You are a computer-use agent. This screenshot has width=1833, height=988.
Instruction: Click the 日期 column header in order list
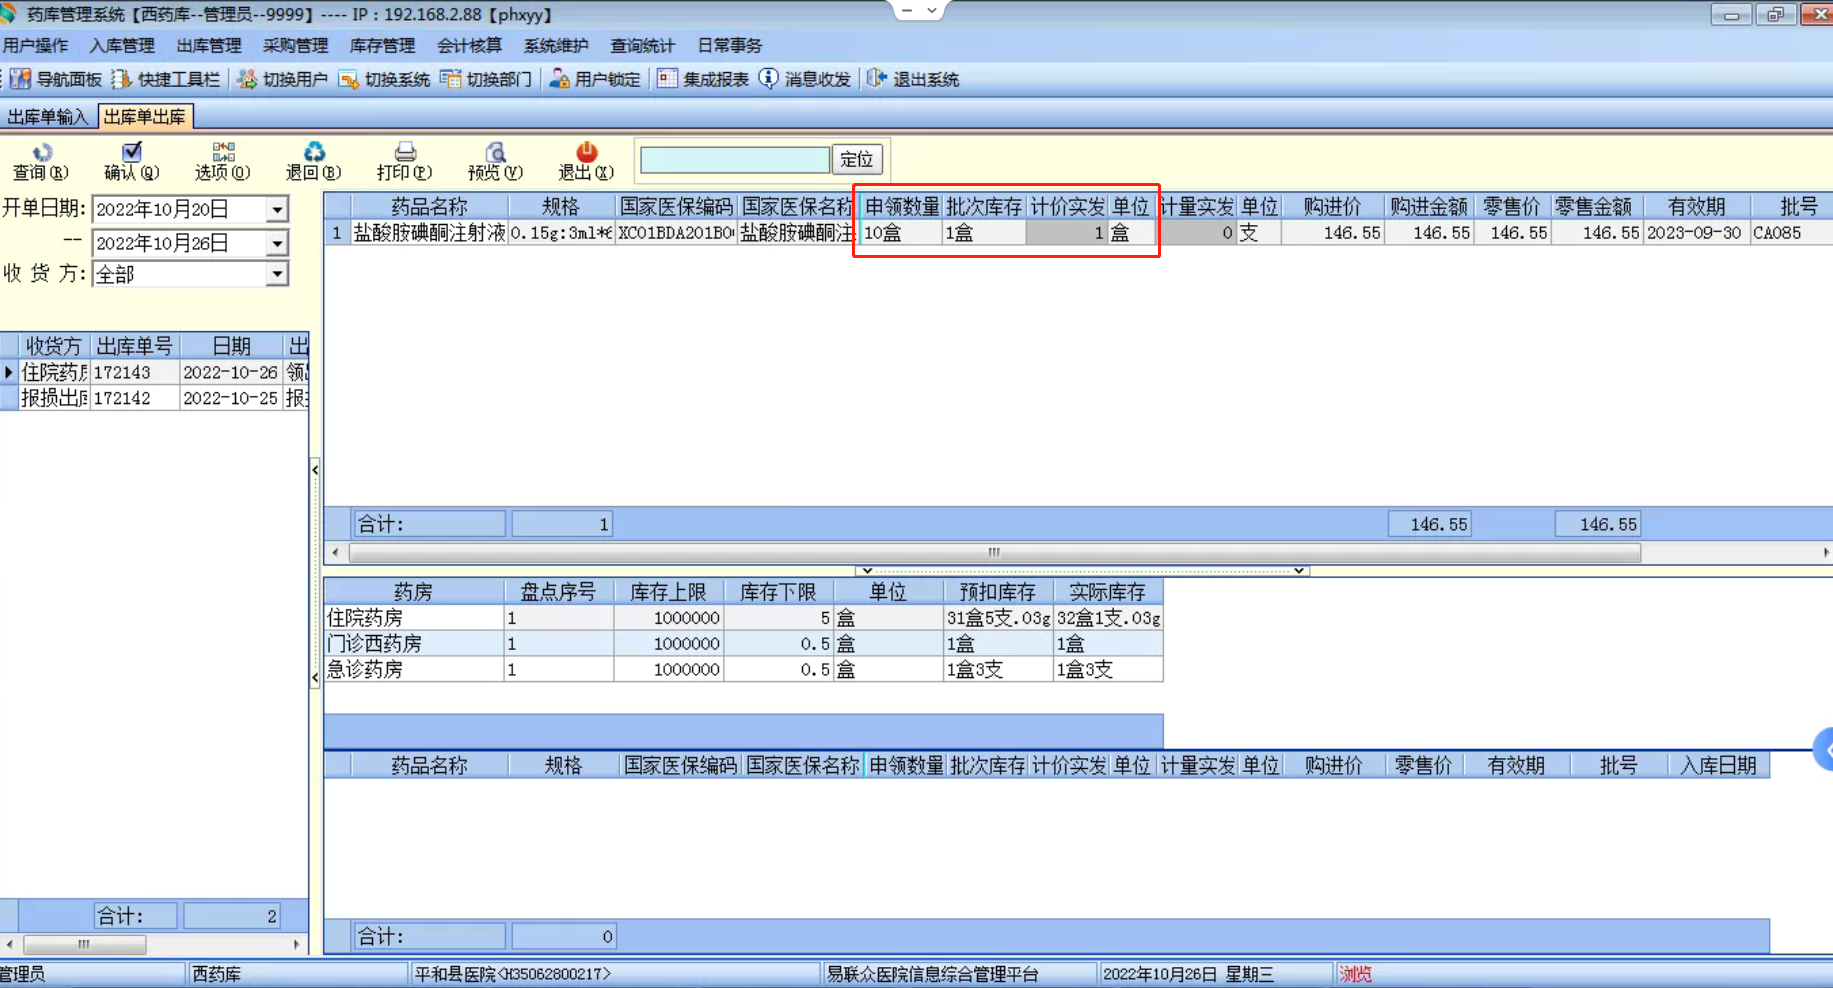tap(232, 346)
